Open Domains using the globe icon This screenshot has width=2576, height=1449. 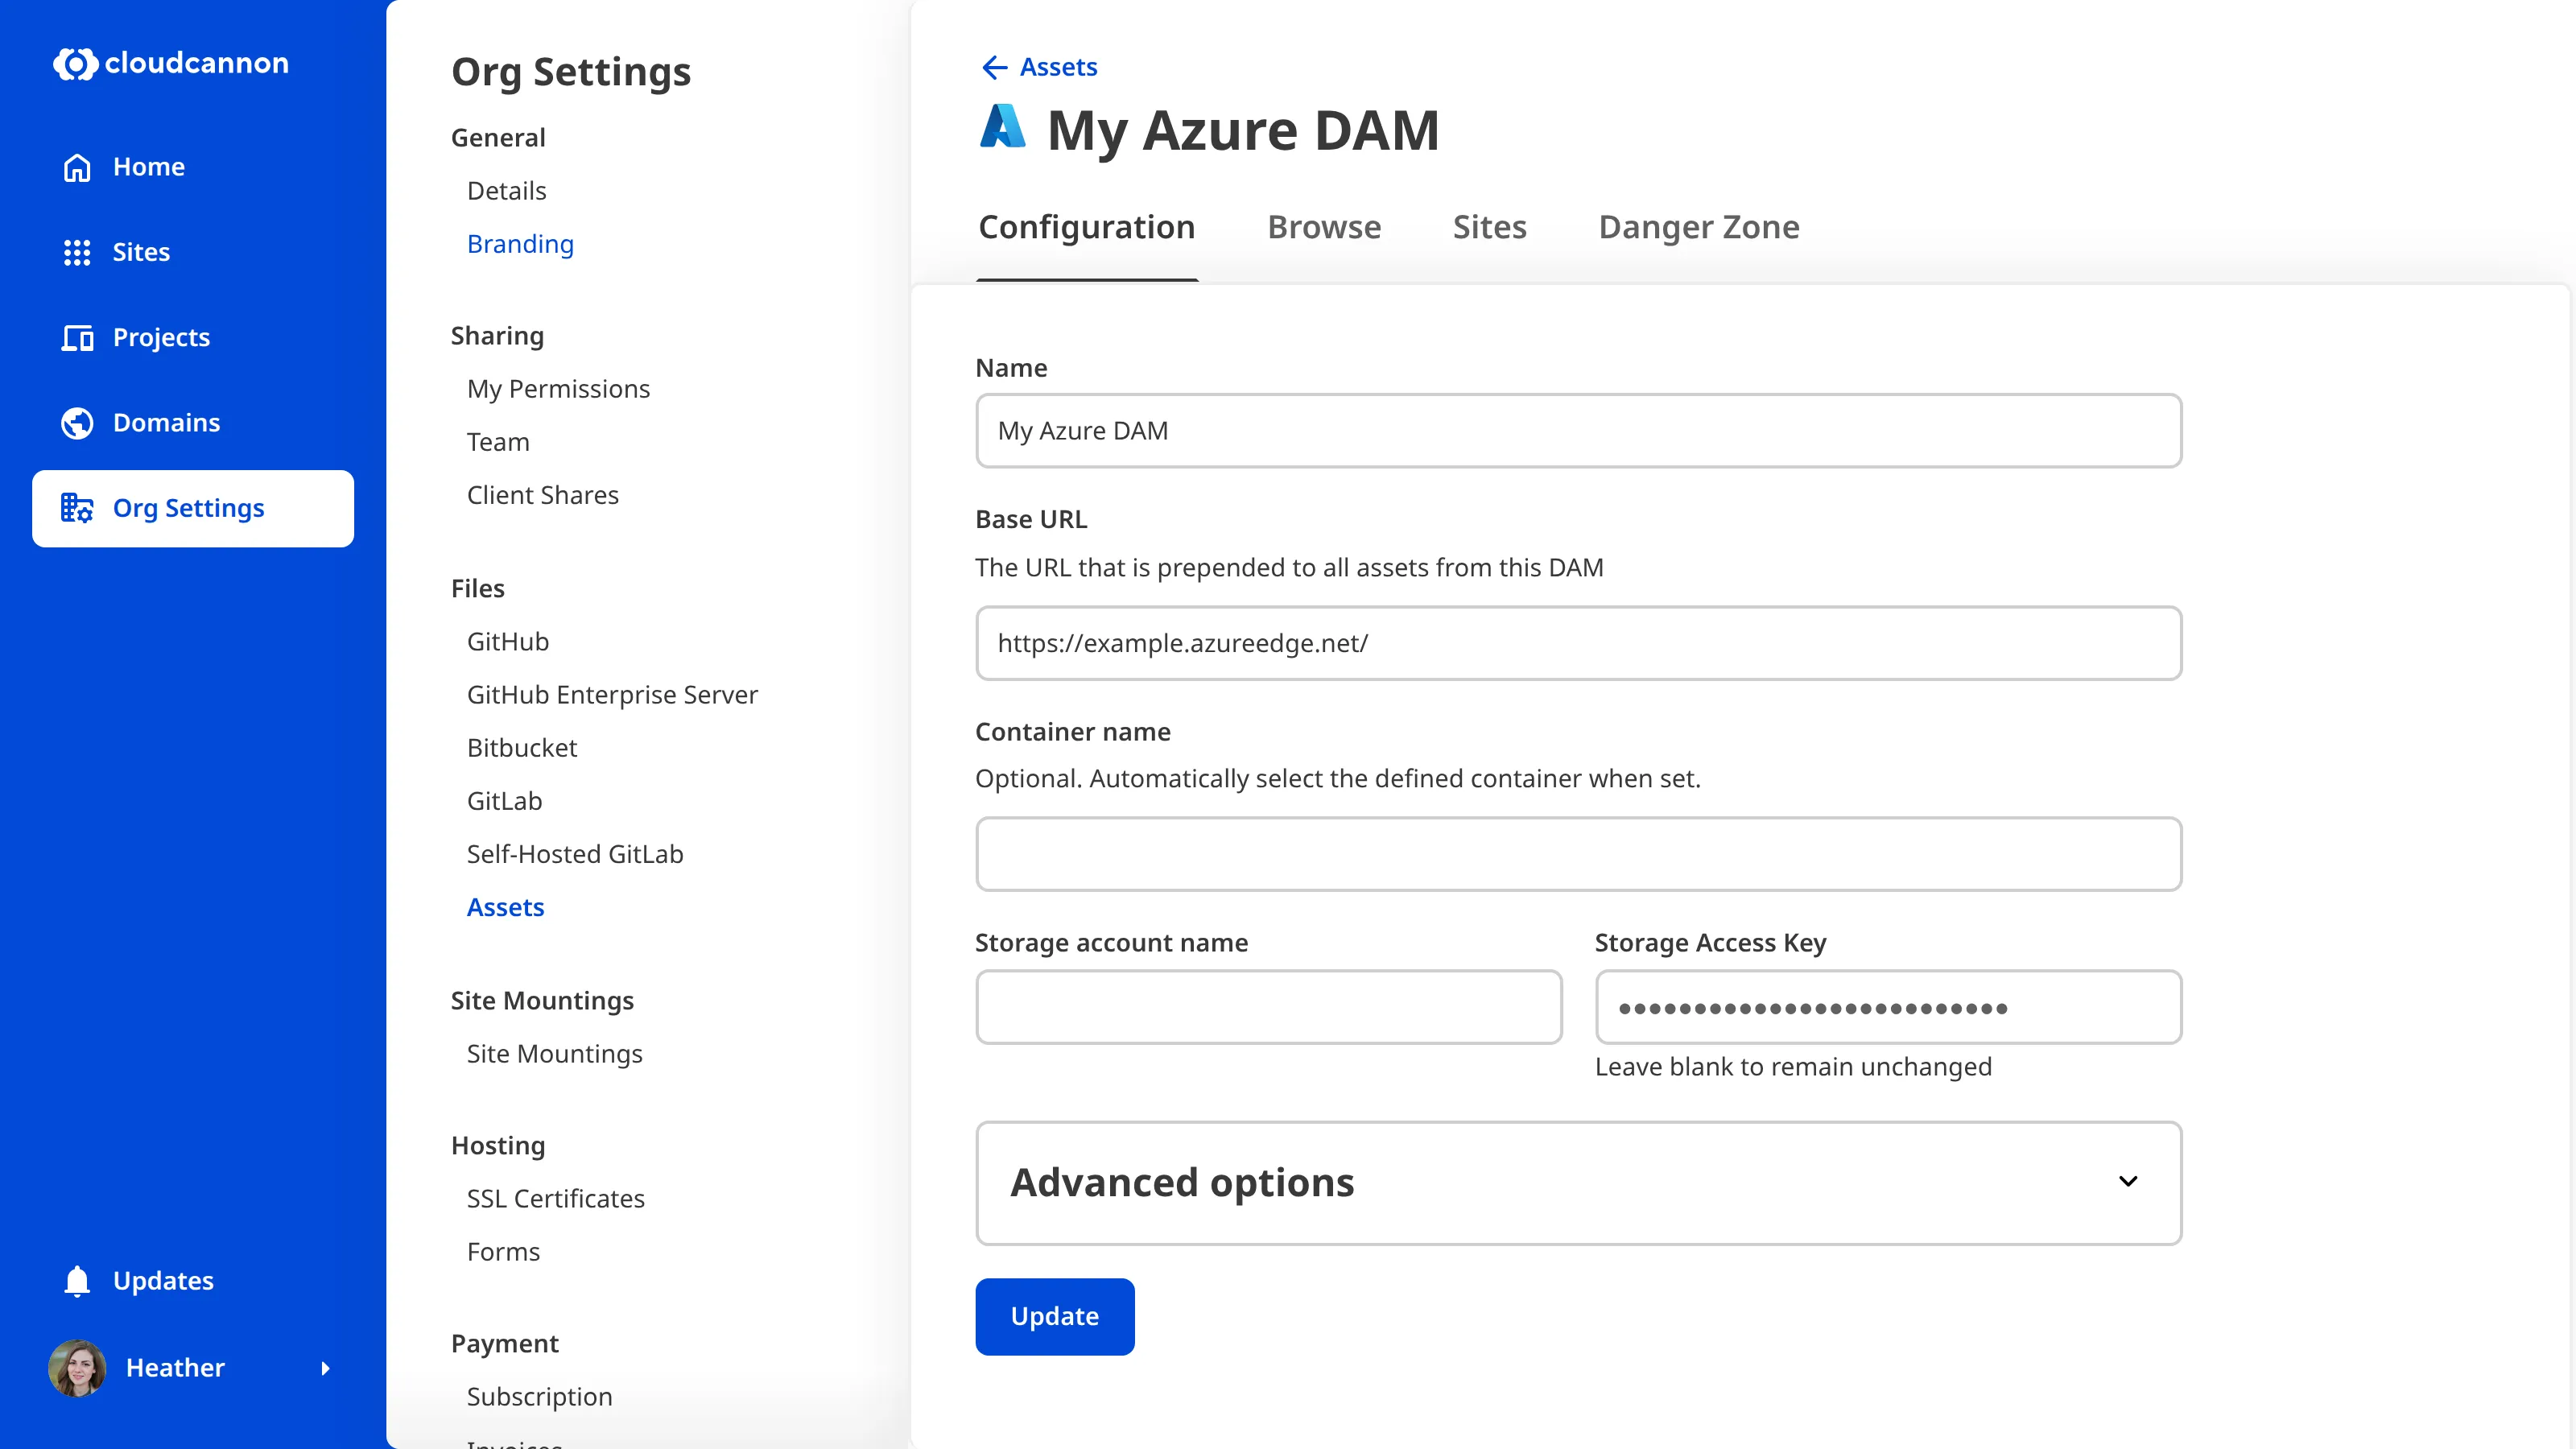tap(77, 422)
